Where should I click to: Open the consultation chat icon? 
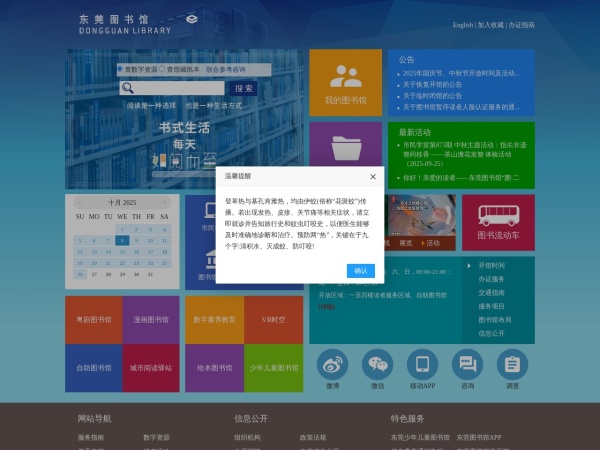point(467,364)
